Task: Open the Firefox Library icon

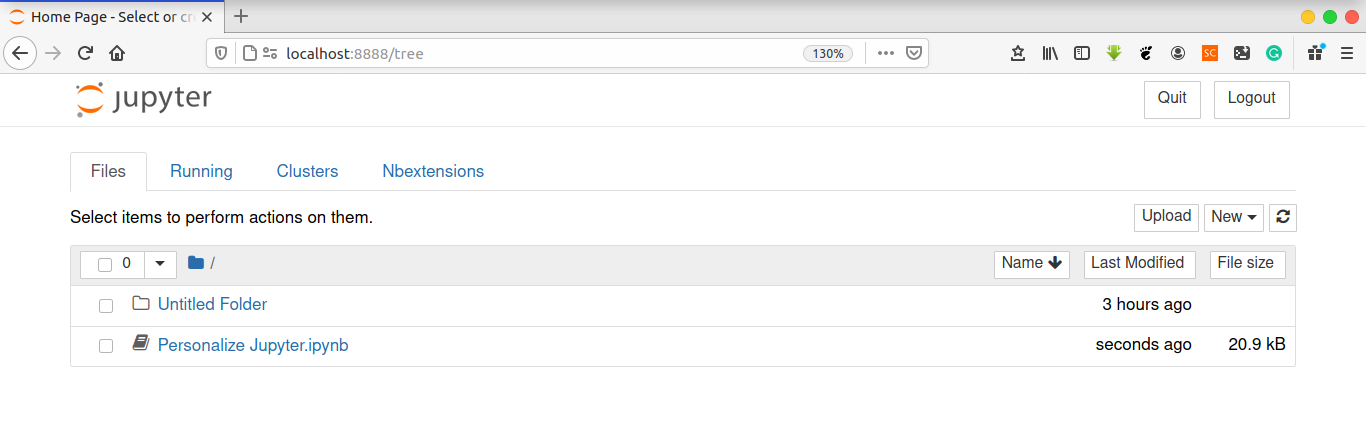Action: (x=1050, y=53)
